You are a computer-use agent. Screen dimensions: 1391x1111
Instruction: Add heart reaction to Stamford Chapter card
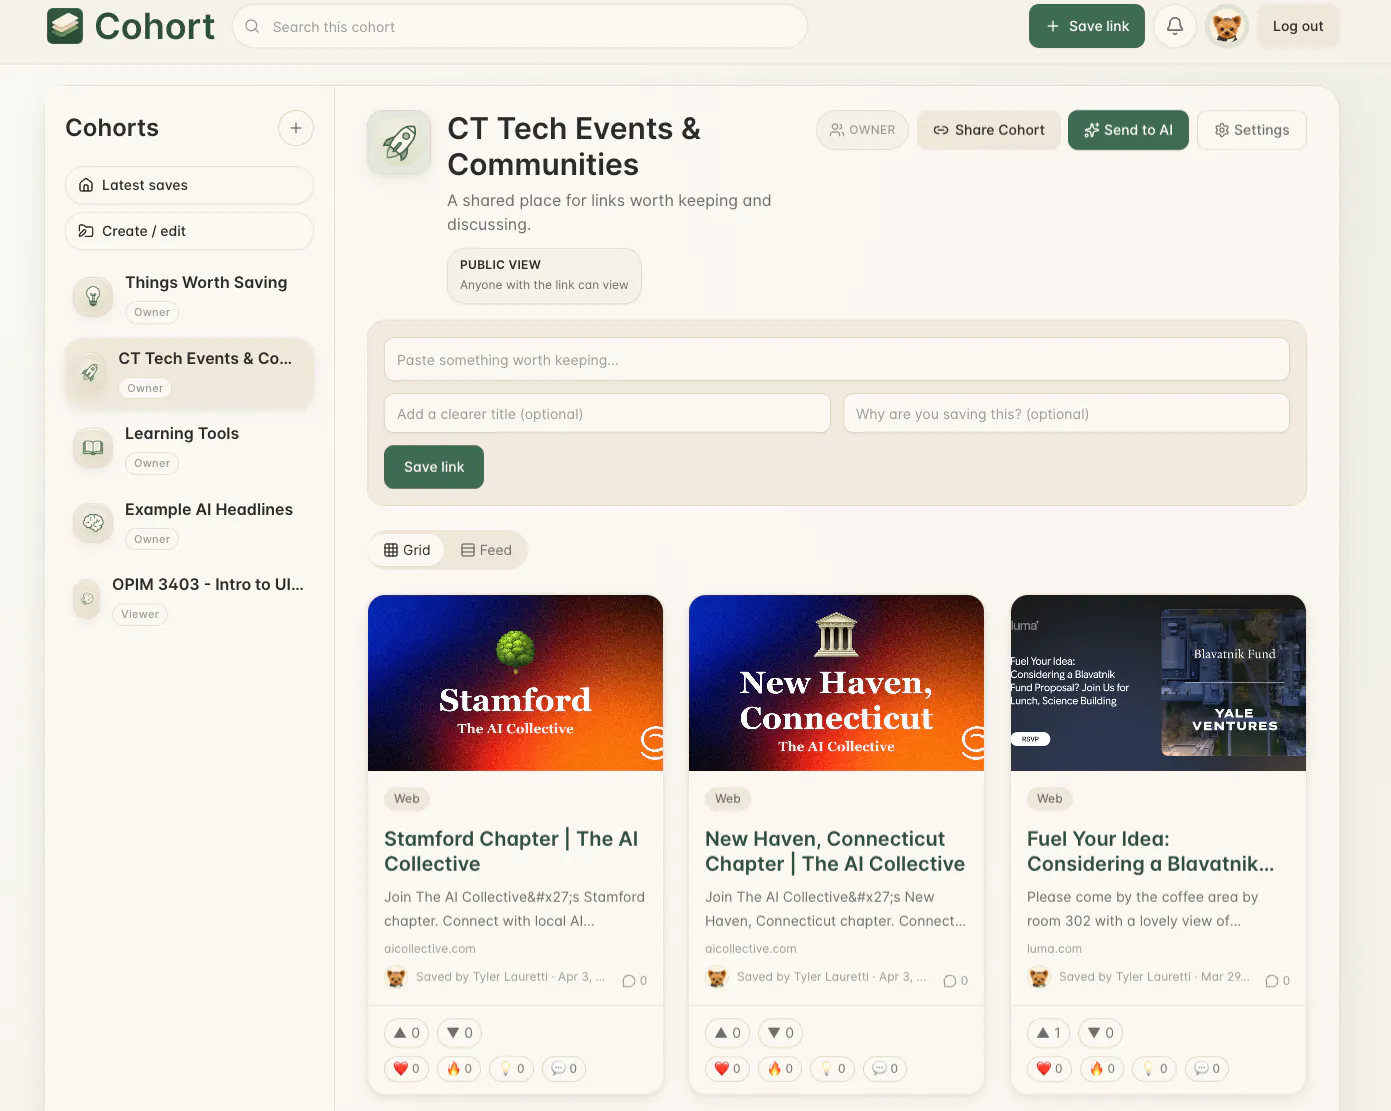tap(407, 1069)
